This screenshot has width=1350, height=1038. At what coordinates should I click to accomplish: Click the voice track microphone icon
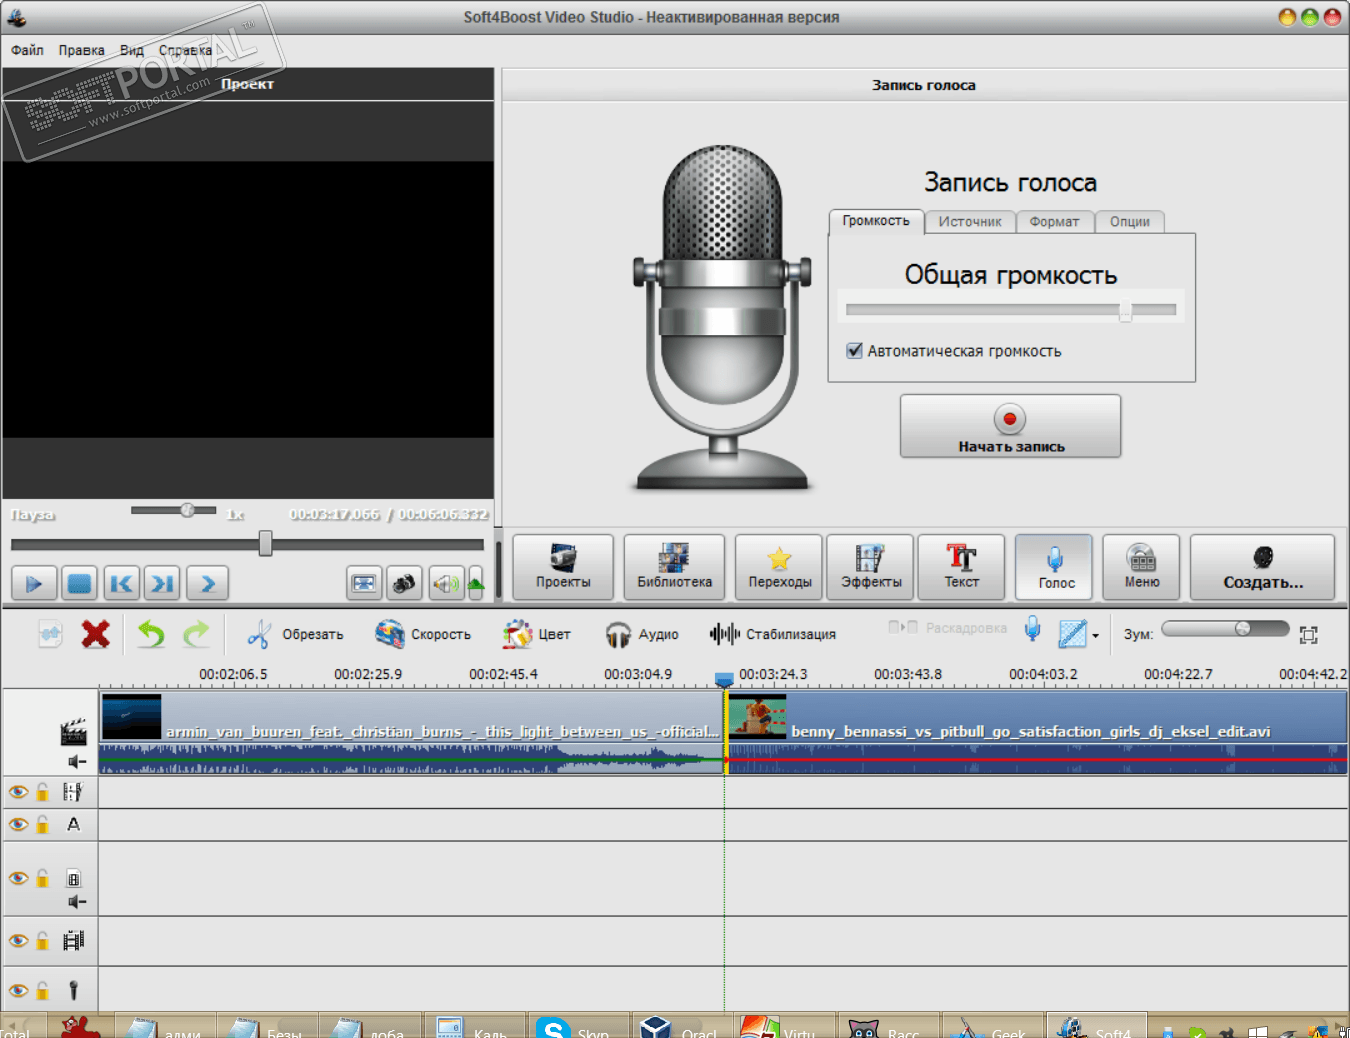point(73,990)
